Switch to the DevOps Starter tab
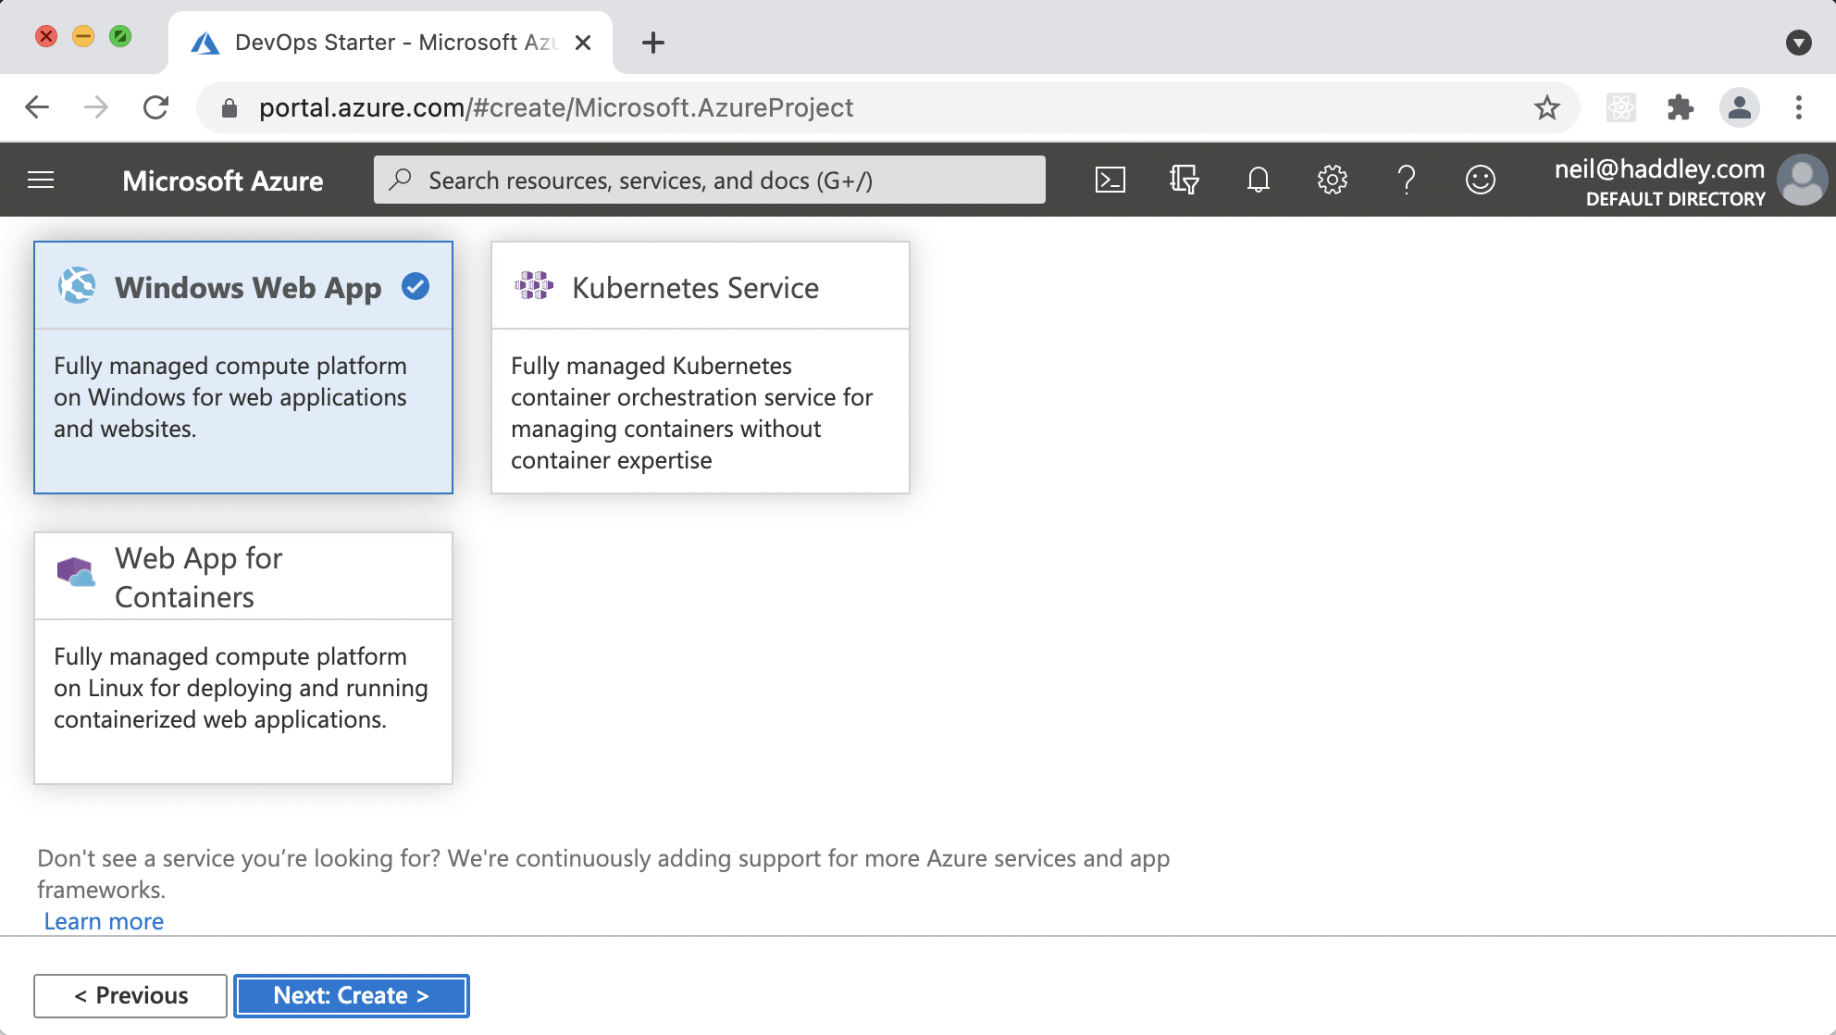 click(x=380, y=42)
